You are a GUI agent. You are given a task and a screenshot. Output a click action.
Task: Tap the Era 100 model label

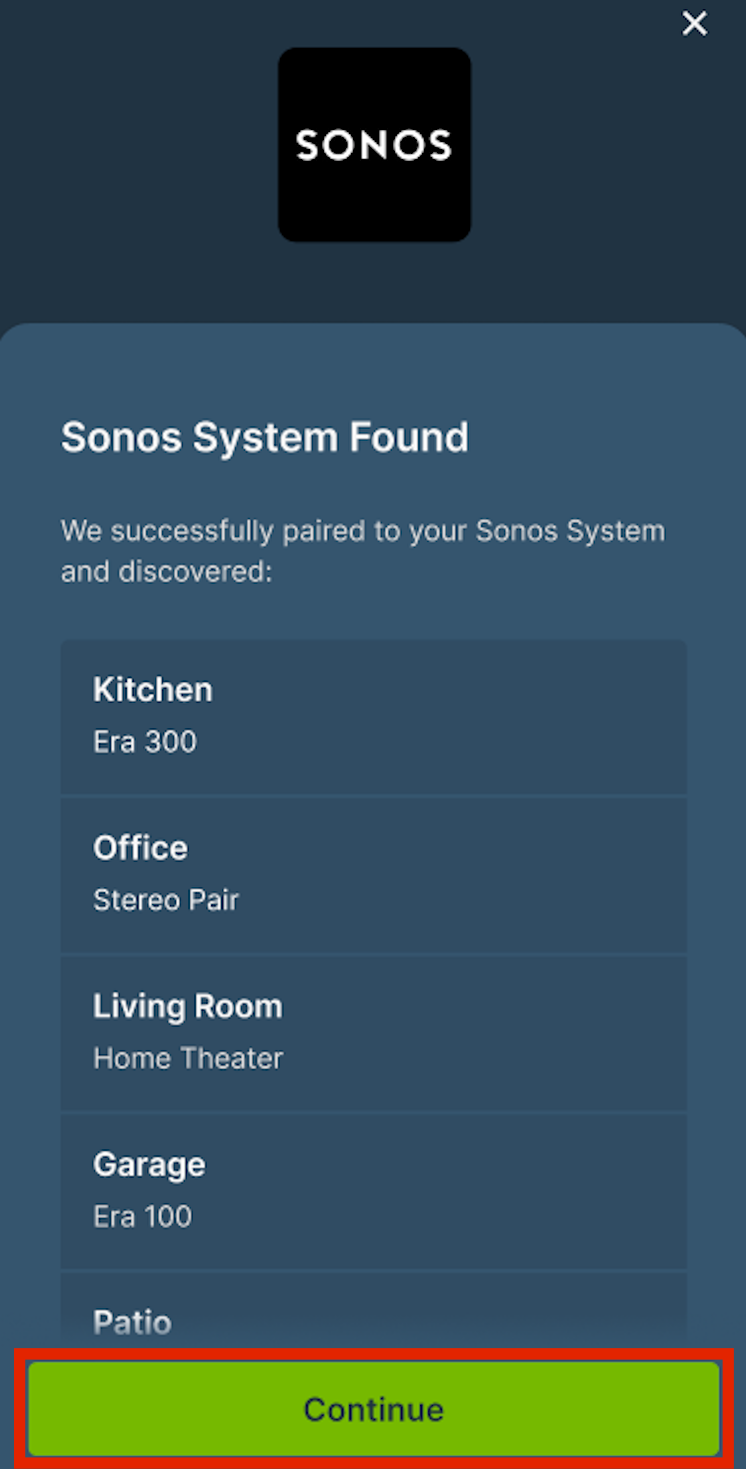[x=143, y=1216]
